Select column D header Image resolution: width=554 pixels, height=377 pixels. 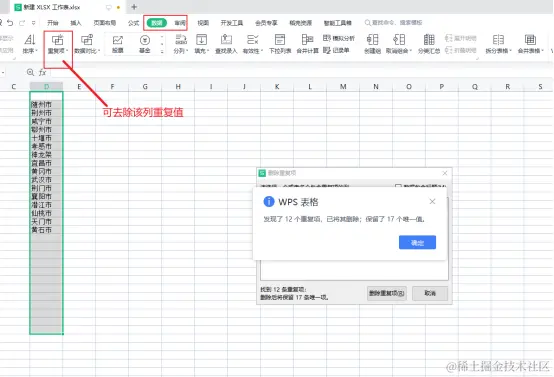[x=46, y=87]
